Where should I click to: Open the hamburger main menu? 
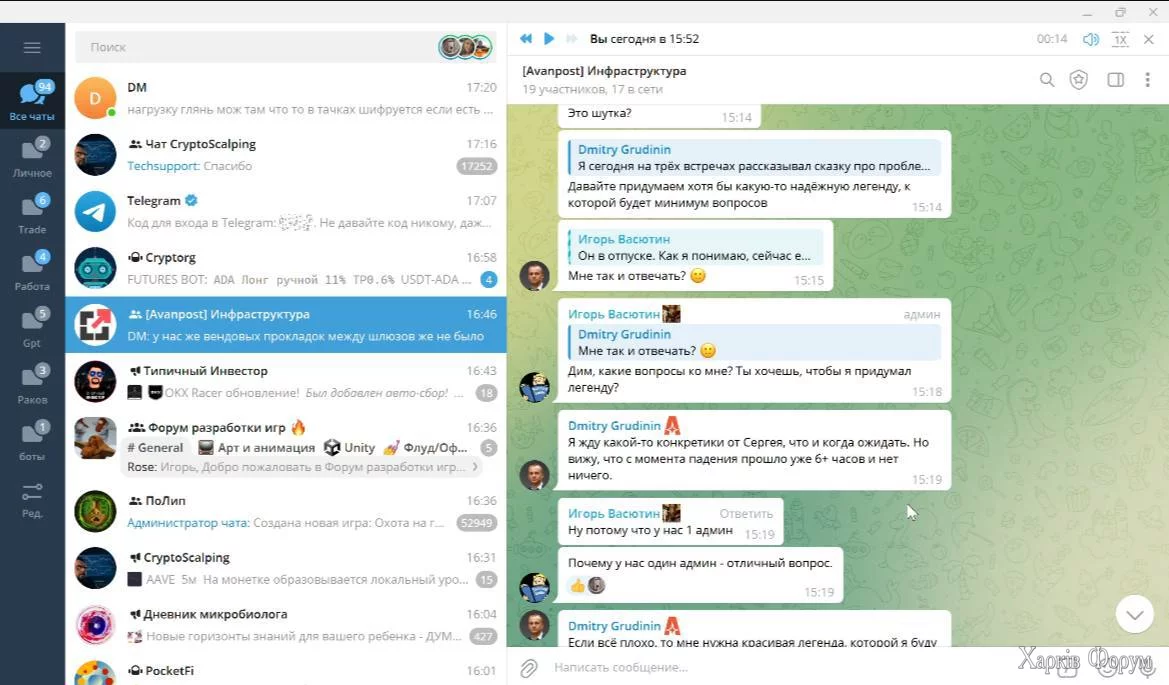point(32,48)
